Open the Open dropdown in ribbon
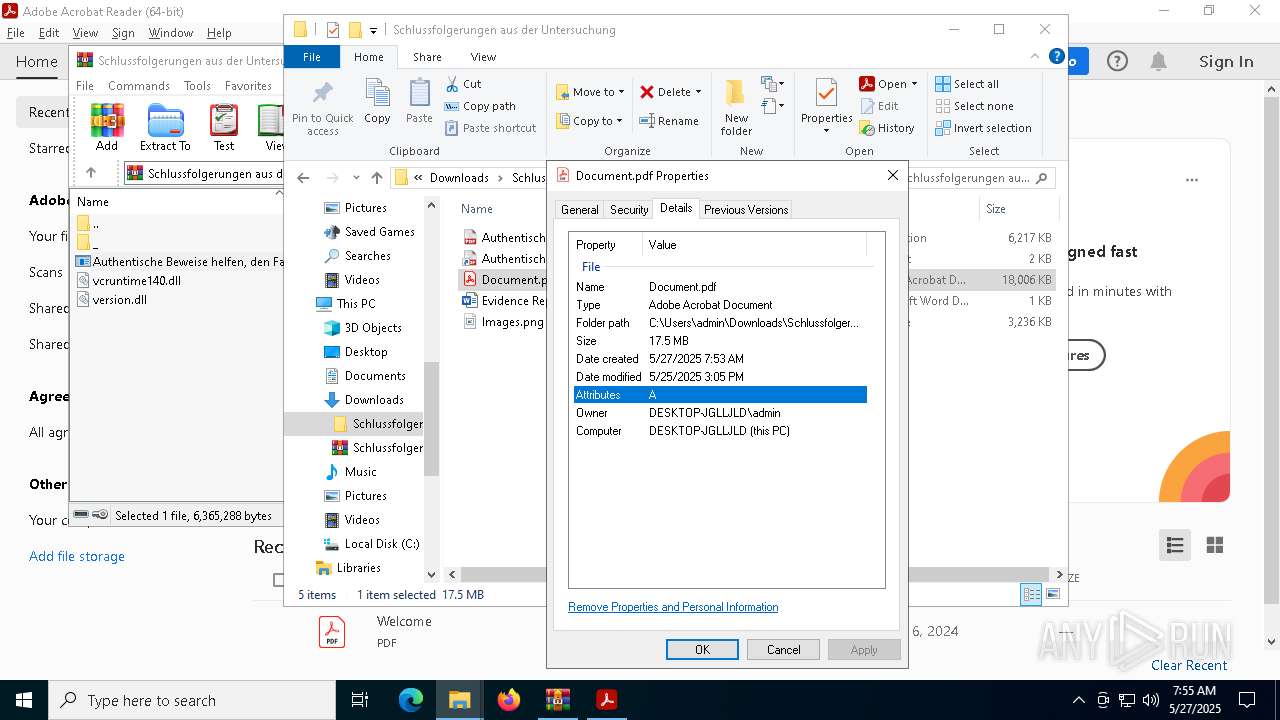 (x=888, y=84)
